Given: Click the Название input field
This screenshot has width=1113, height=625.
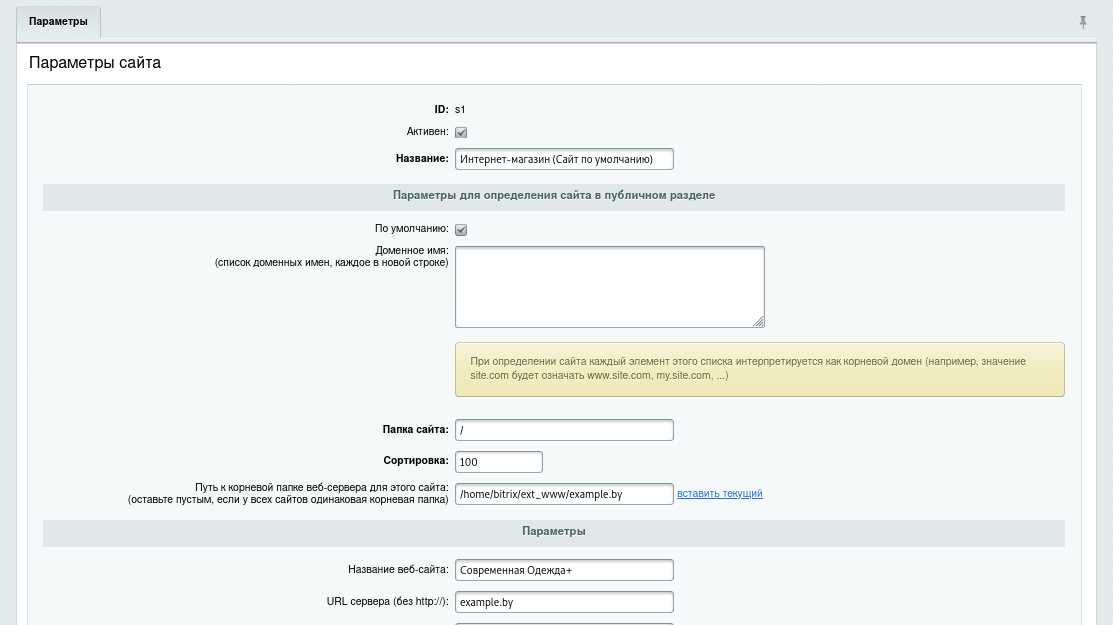Looking at the screenshot, I should 563,159.
